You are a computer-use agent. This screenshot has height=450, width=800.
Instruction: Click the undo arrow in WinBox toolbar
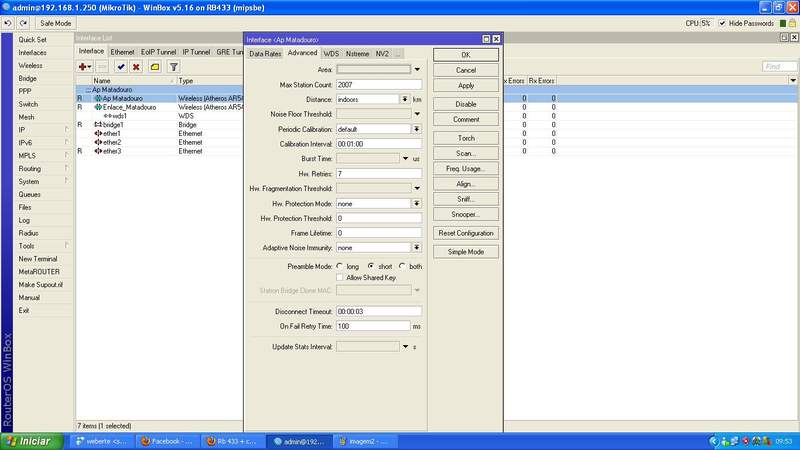point(8,23)
